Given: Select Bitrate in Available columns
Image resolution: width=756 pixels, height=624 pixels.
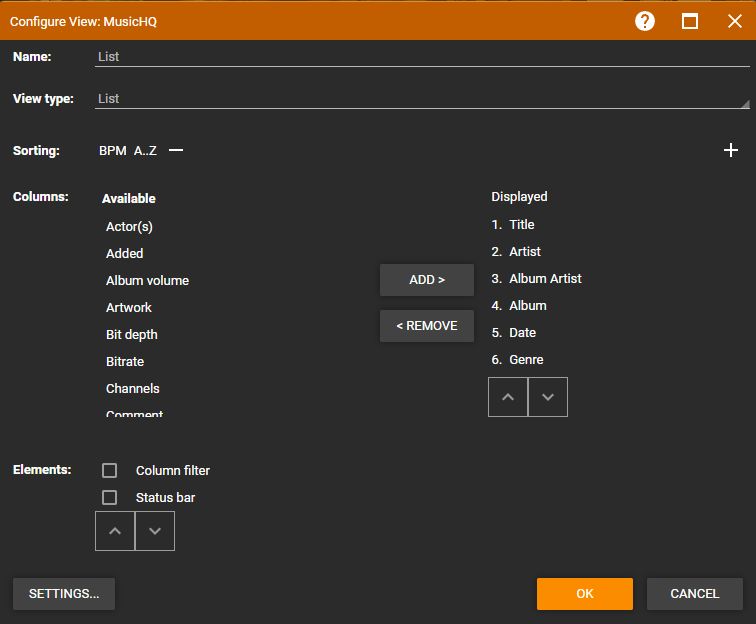Looking at the screenshot, I should 125,362.
